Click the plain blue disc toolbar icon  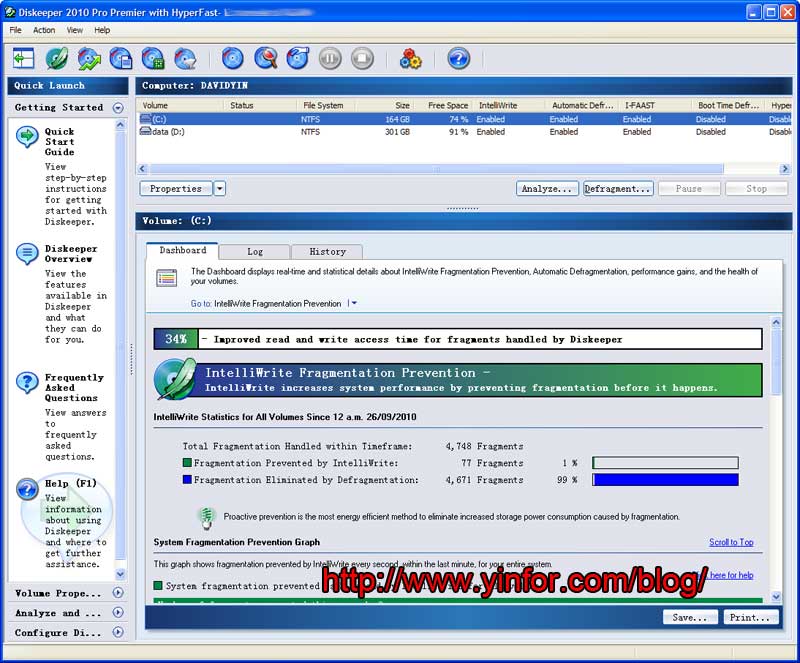(233, 59)
